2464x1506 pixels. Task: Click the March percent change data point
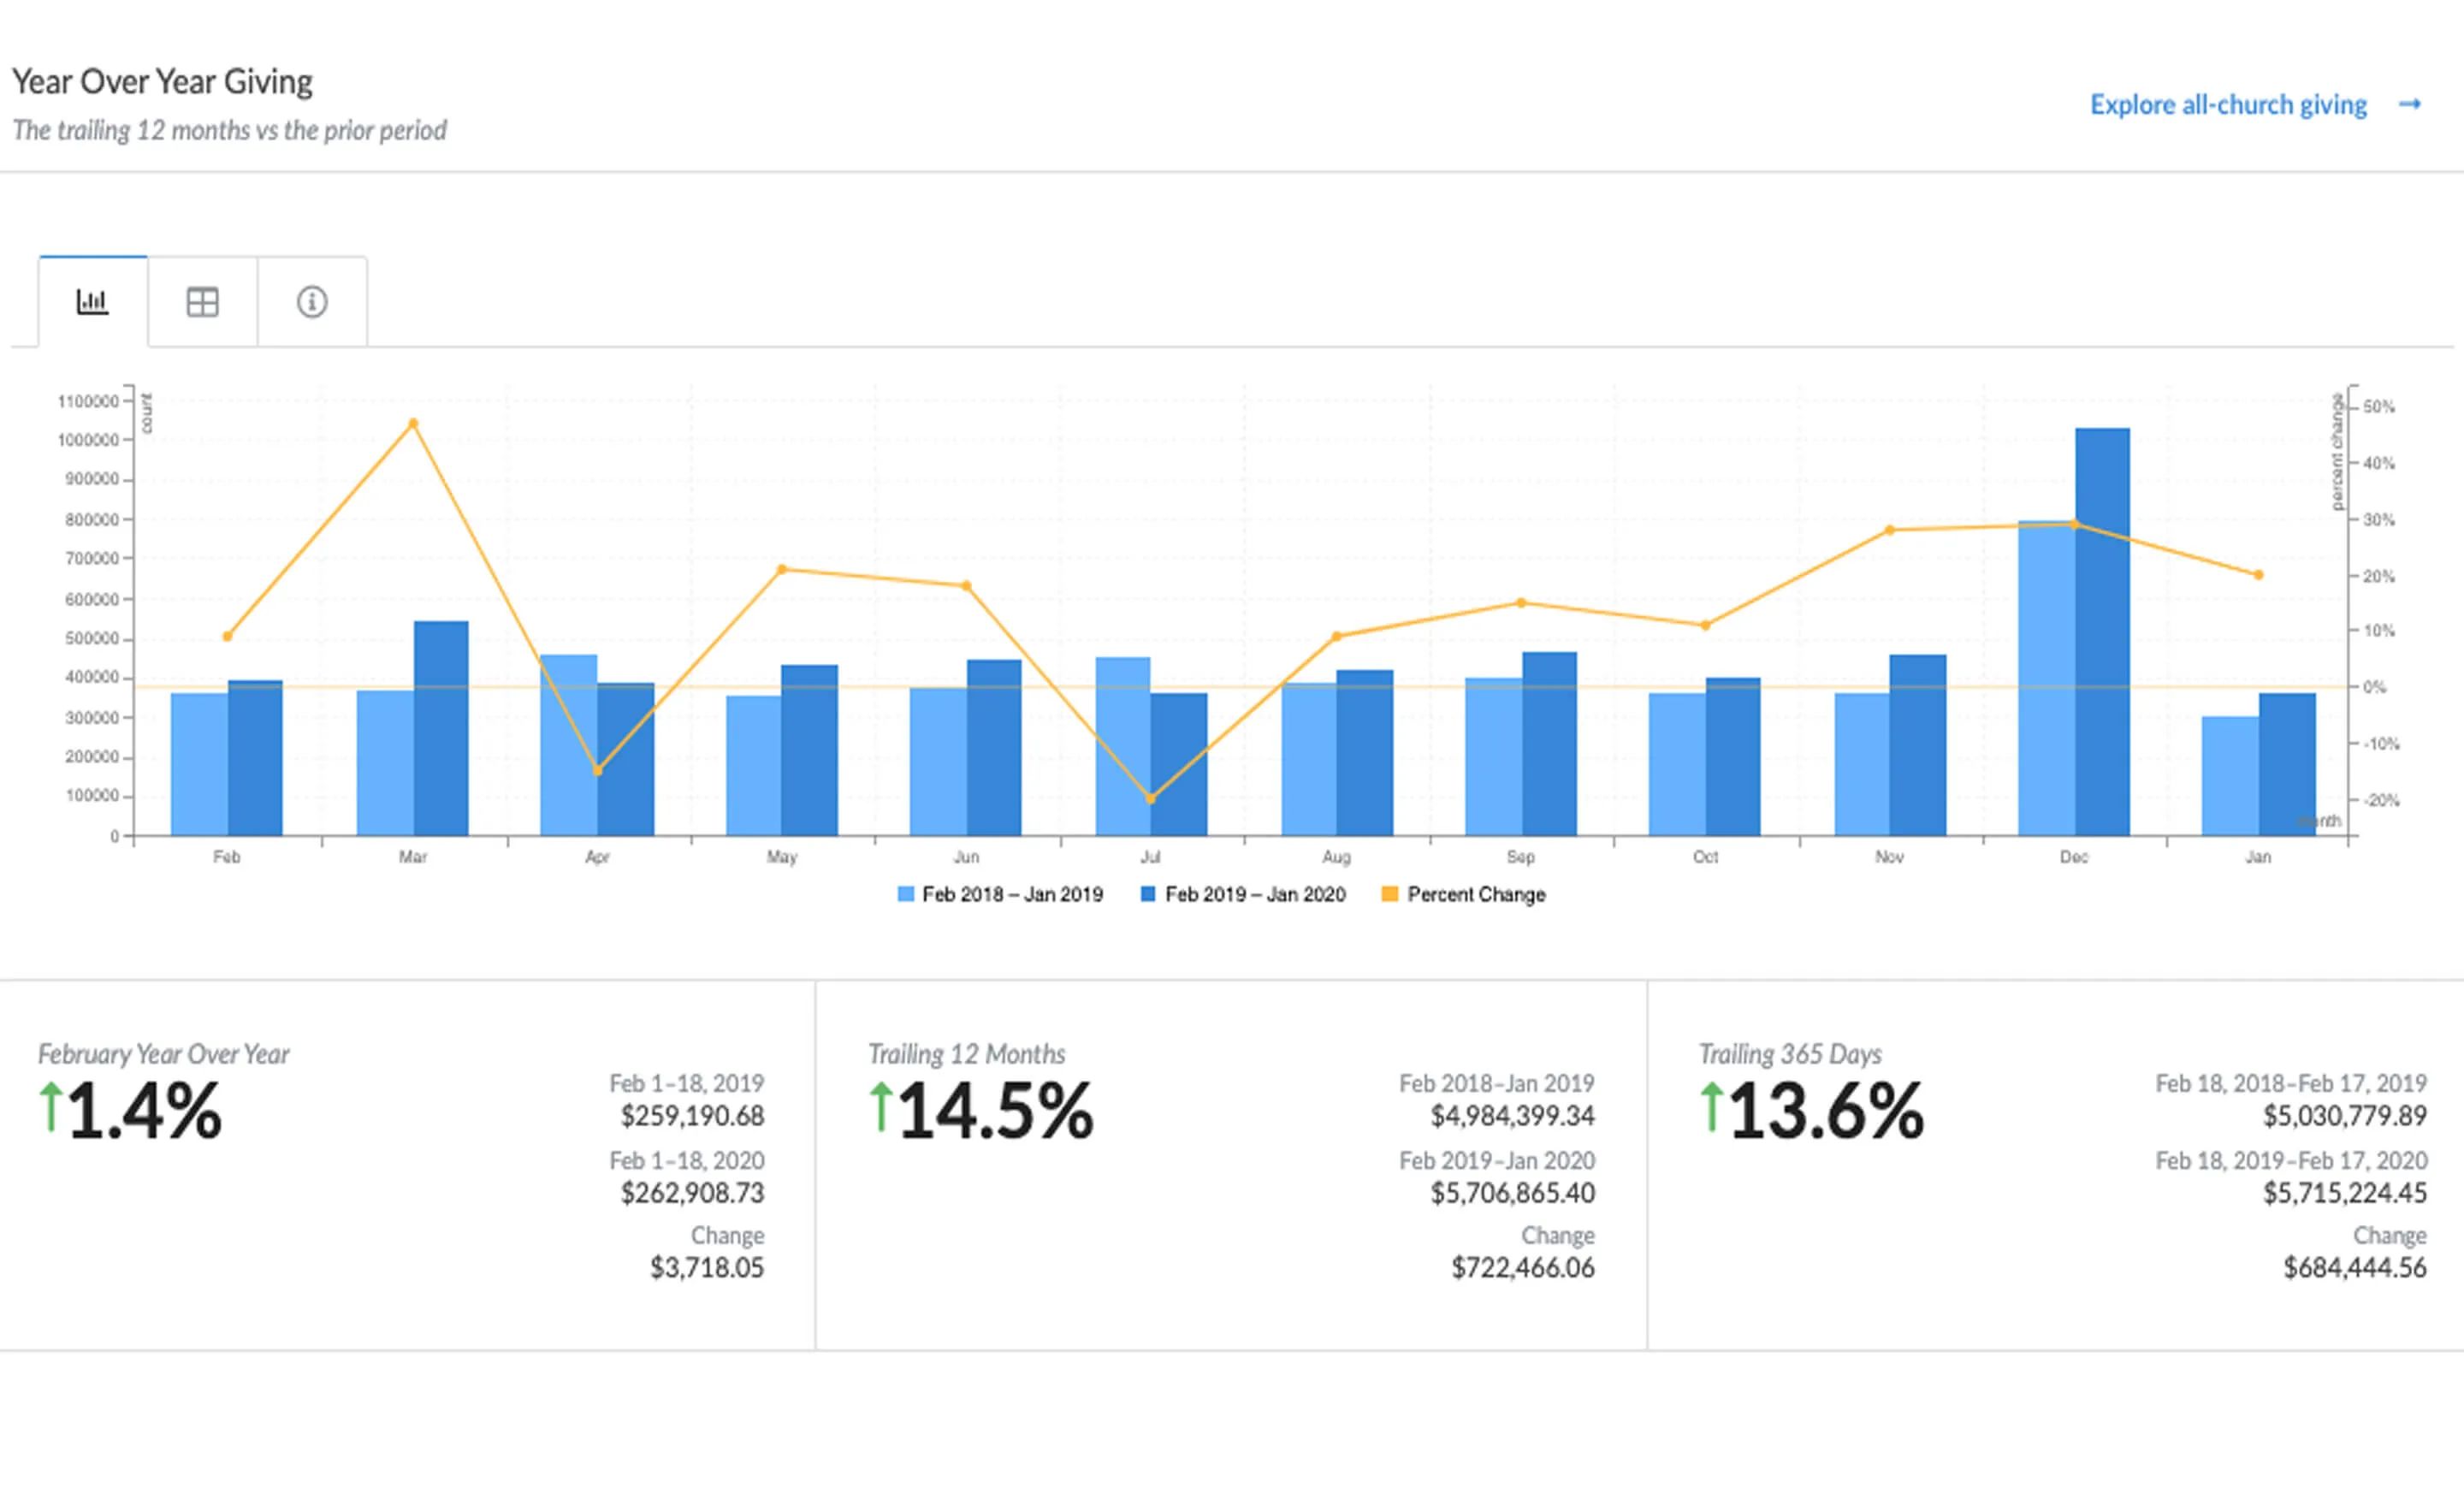[x=413, y=424]
